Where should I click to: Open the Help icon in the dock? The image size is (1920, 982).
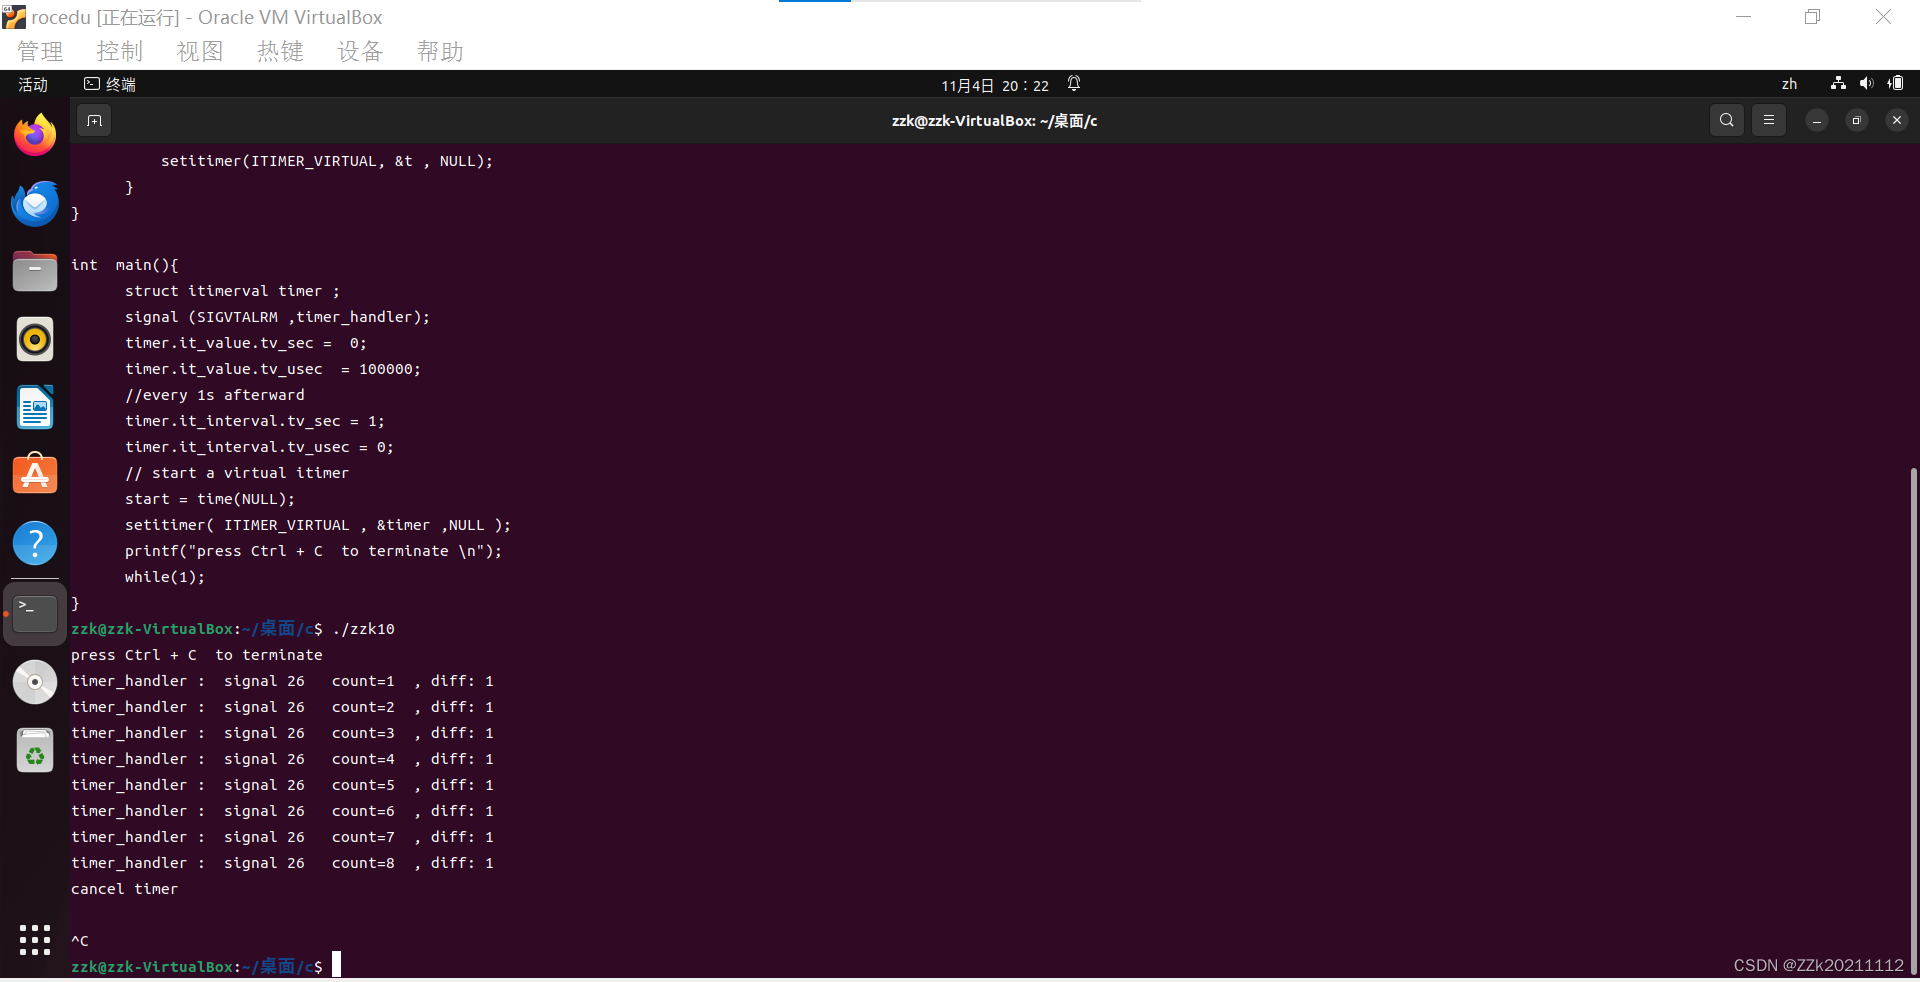point(35,543)
